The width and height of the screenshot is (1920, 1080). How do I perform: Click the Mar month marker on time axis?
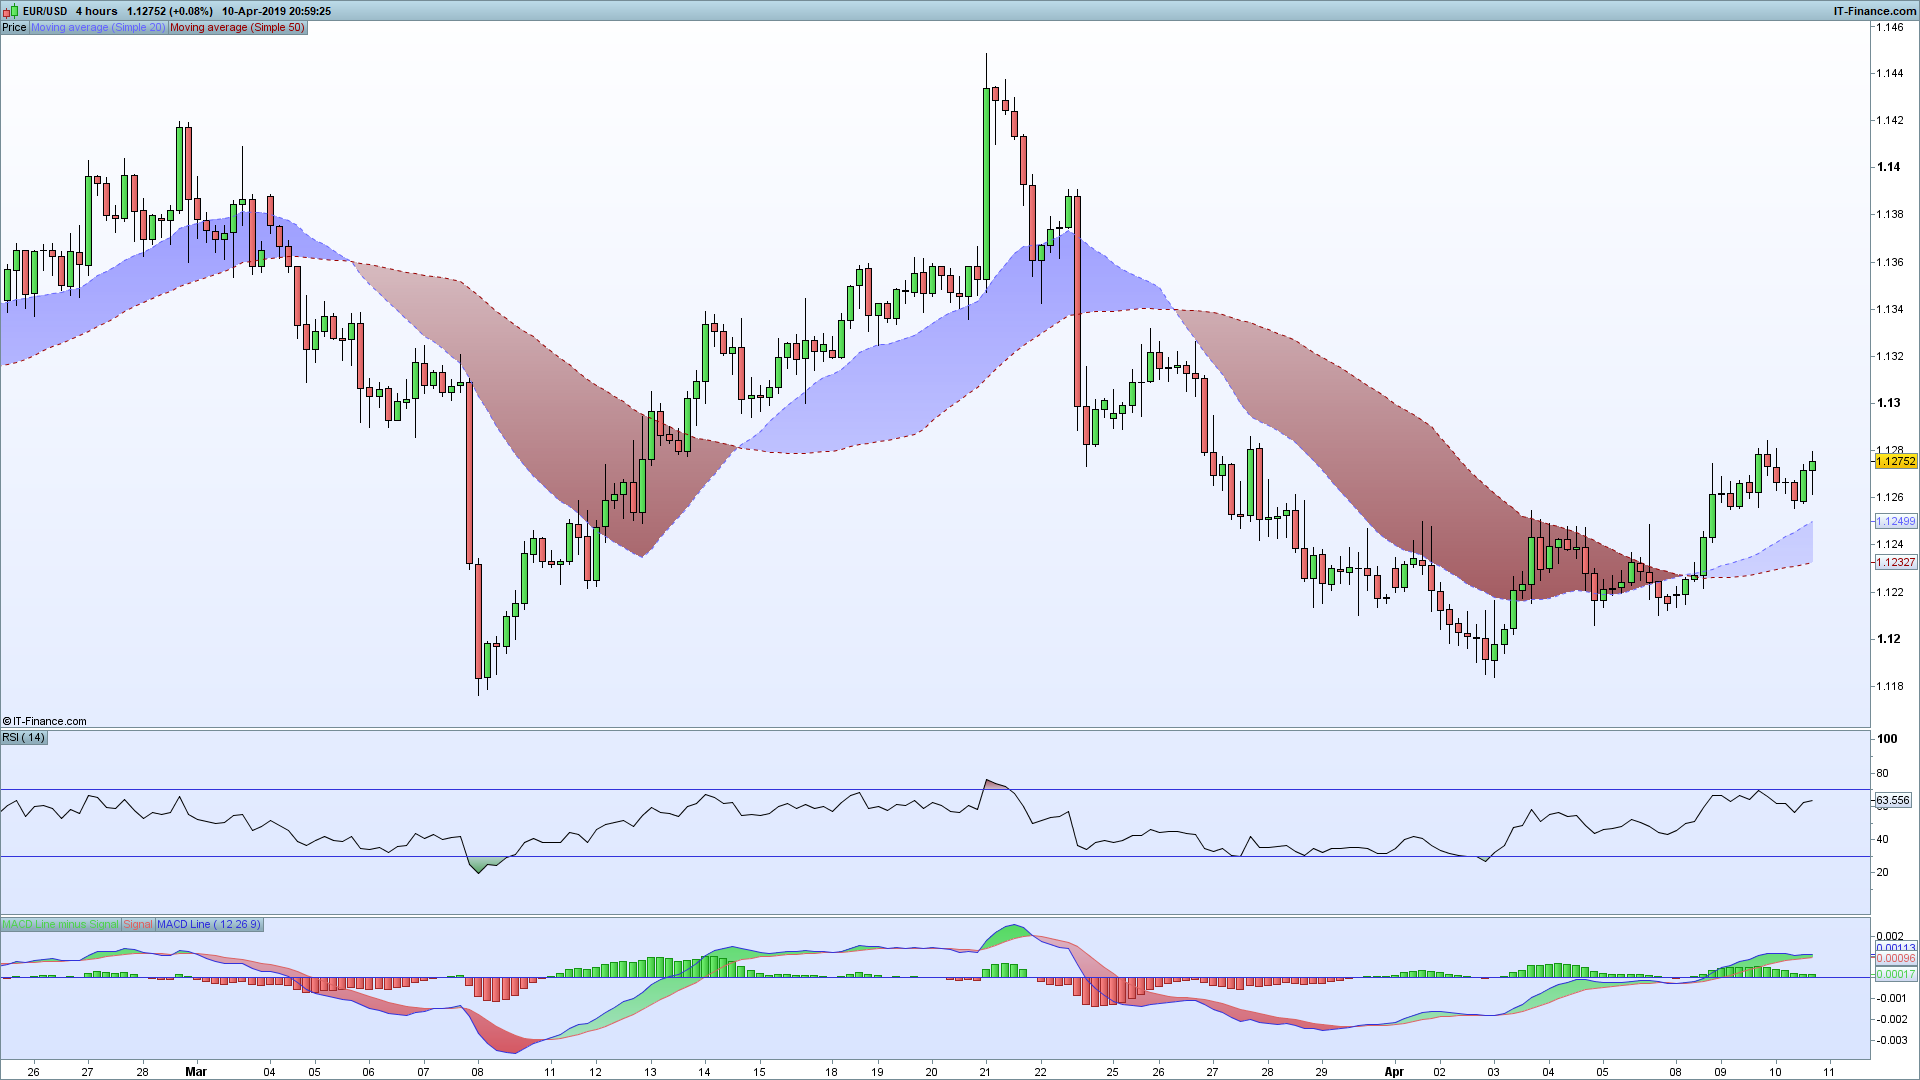[x=196, y=1071]
